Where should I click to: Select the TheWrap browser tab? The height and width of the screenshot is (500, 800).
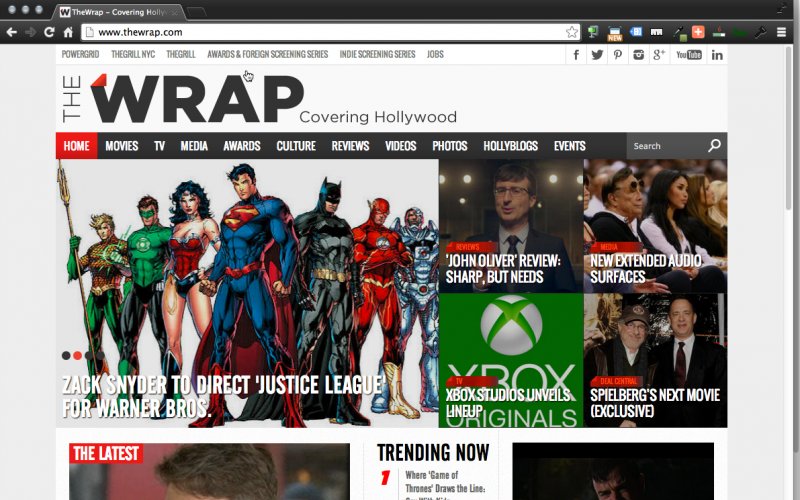point(118,12)
